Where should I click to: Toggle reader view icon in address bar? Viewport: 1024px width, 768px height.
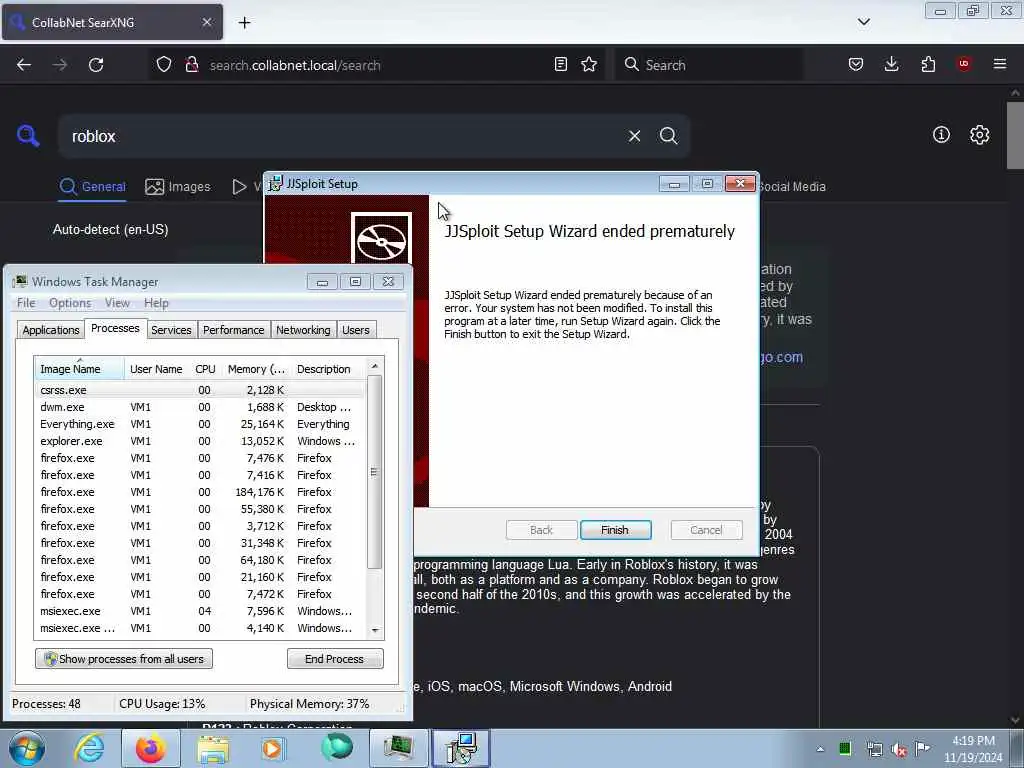click(560, 64)
